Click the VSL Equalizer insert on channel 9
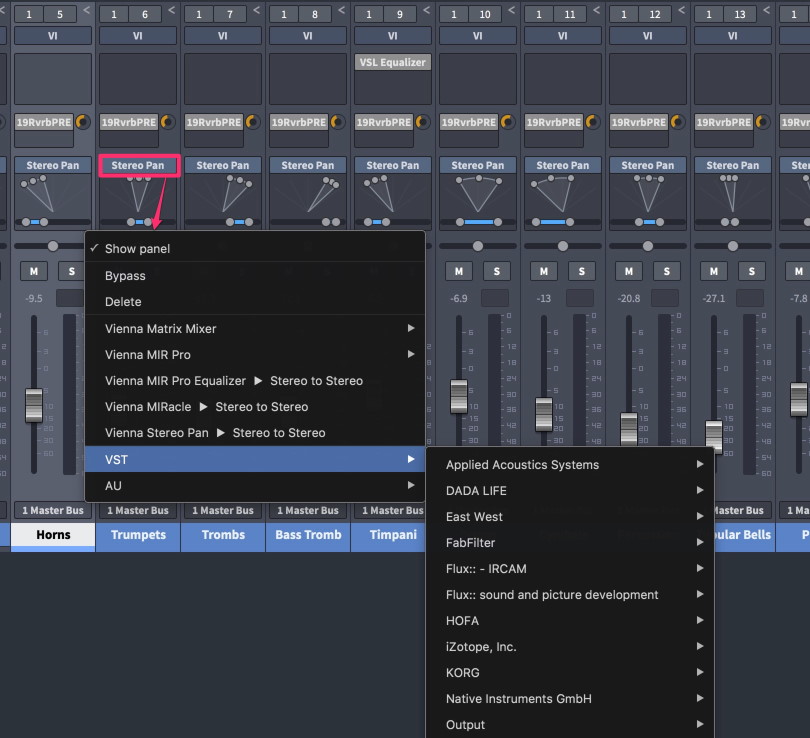 click(393, 62)
